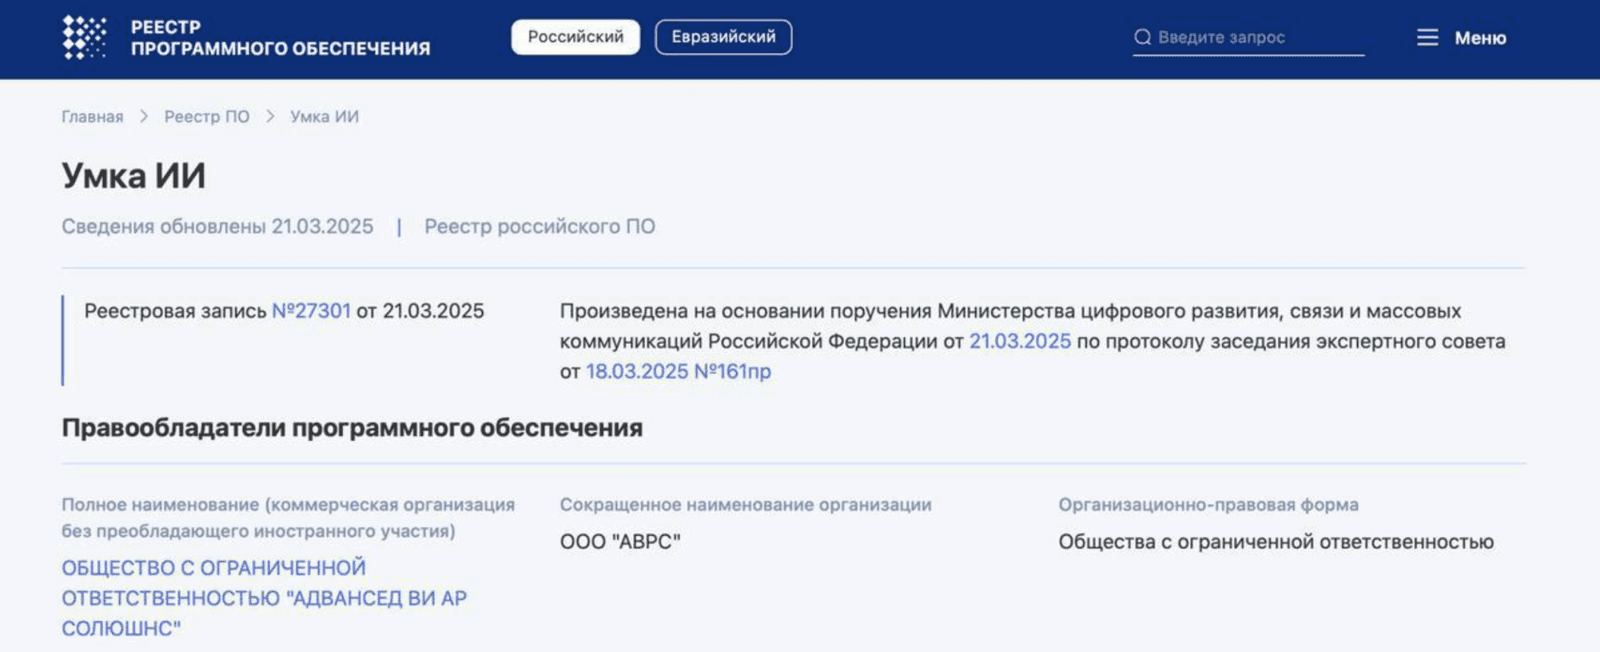Open the 21.03.2025 ministry order link
Image resolution: width=1600 pixels, height=652 pixels.
coord(1020,341)
